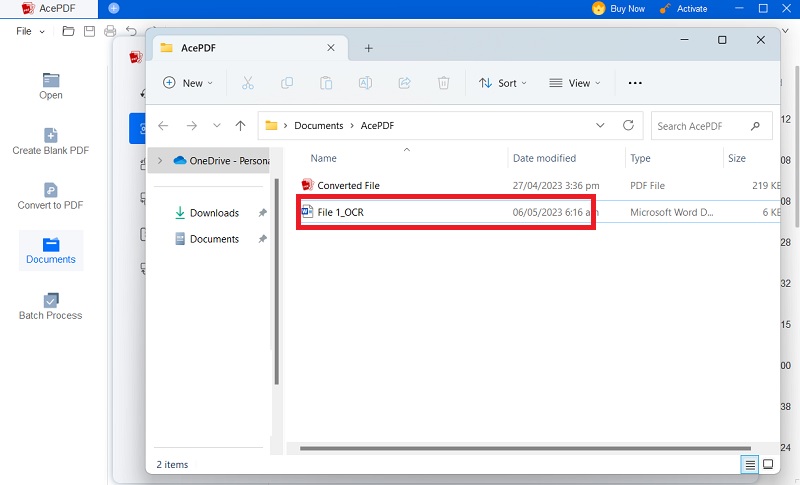Click the Delete trash icon
Viewport: 800px width, 485px height.
443,83
